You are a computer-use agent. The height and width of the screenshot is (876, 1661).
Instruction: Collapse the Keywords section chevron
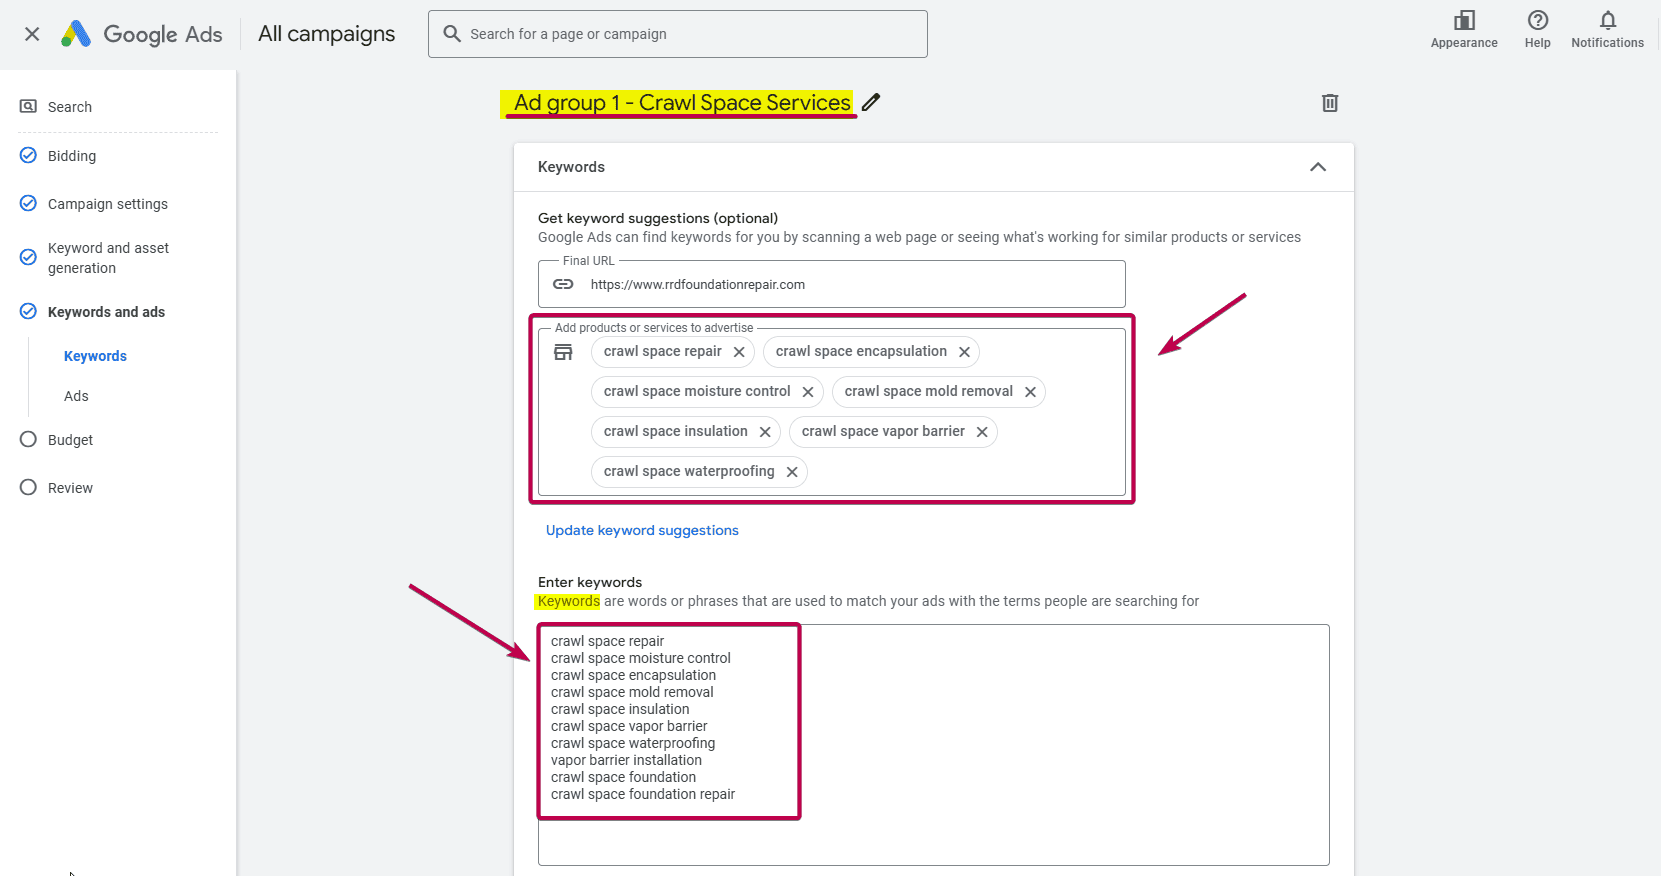[1318, 167]
